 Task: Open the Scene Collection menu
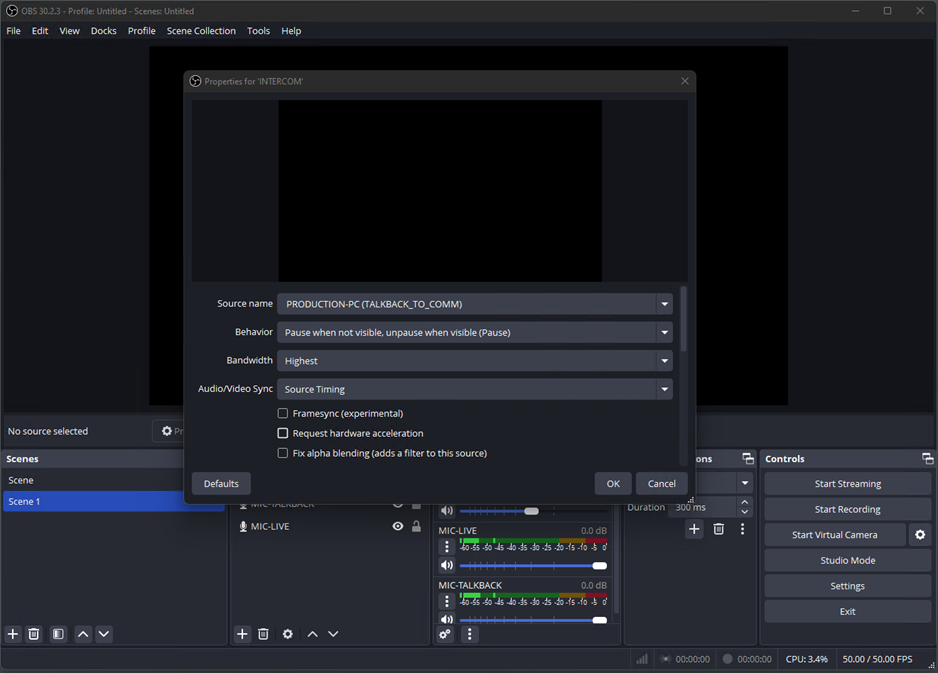click(201, 31)
